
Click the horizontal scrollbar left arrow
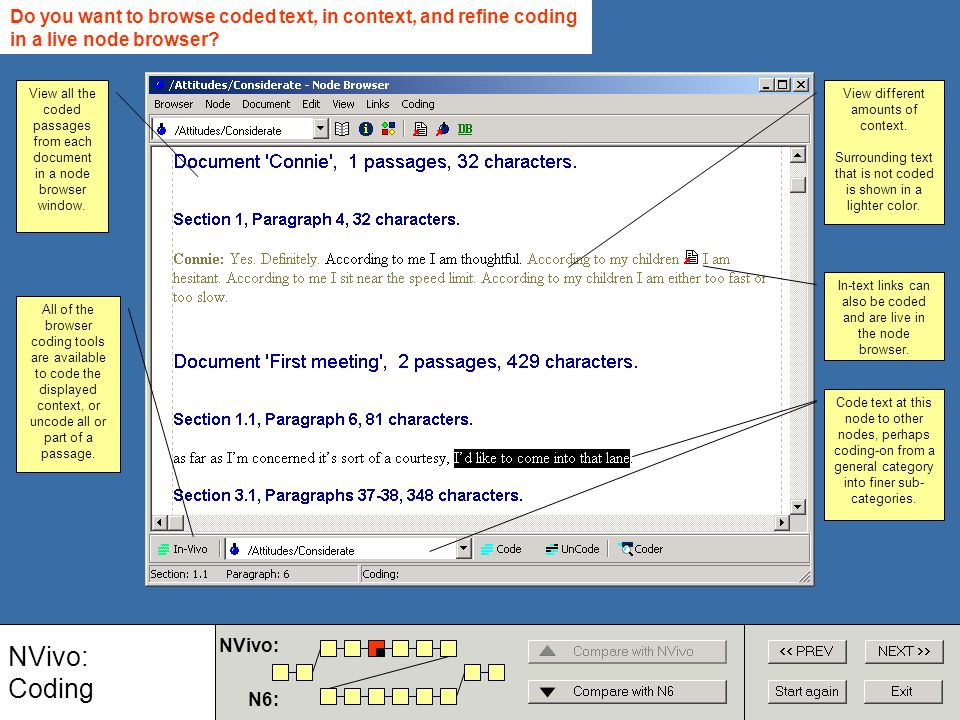(x=159, y=522)
